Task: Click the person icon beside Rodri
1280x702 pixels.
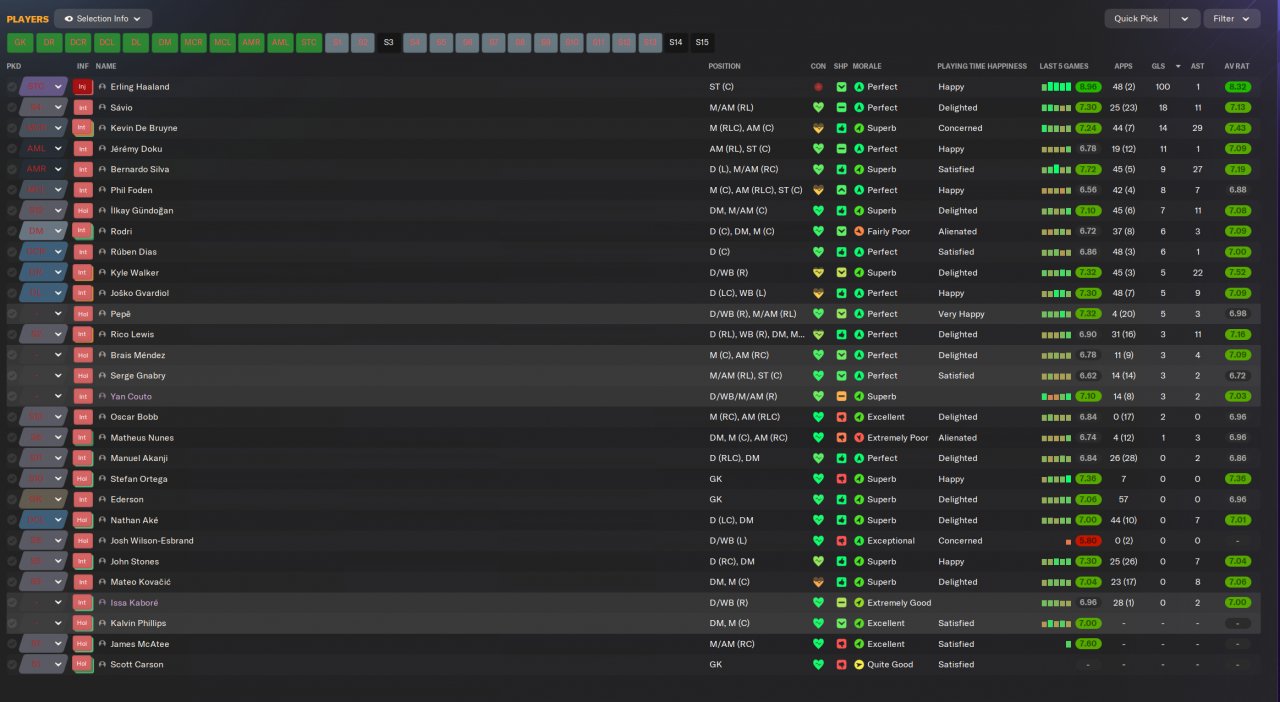Action: click(x=102, y=231)
